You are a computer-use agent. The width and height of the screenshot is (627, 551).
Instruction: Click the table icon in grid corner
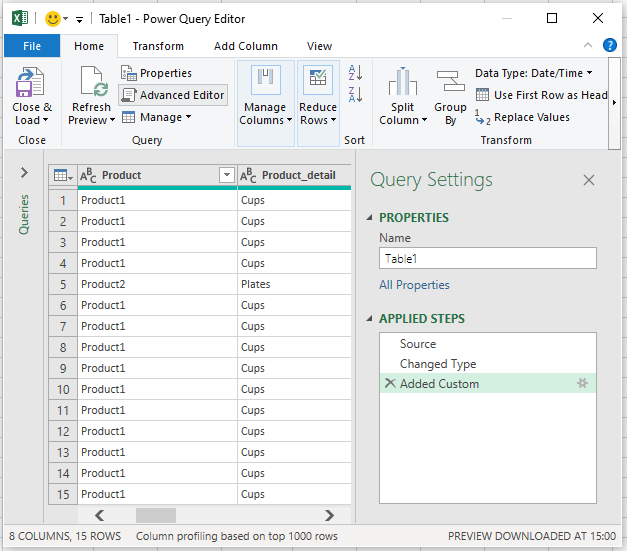tap(62, 176)
